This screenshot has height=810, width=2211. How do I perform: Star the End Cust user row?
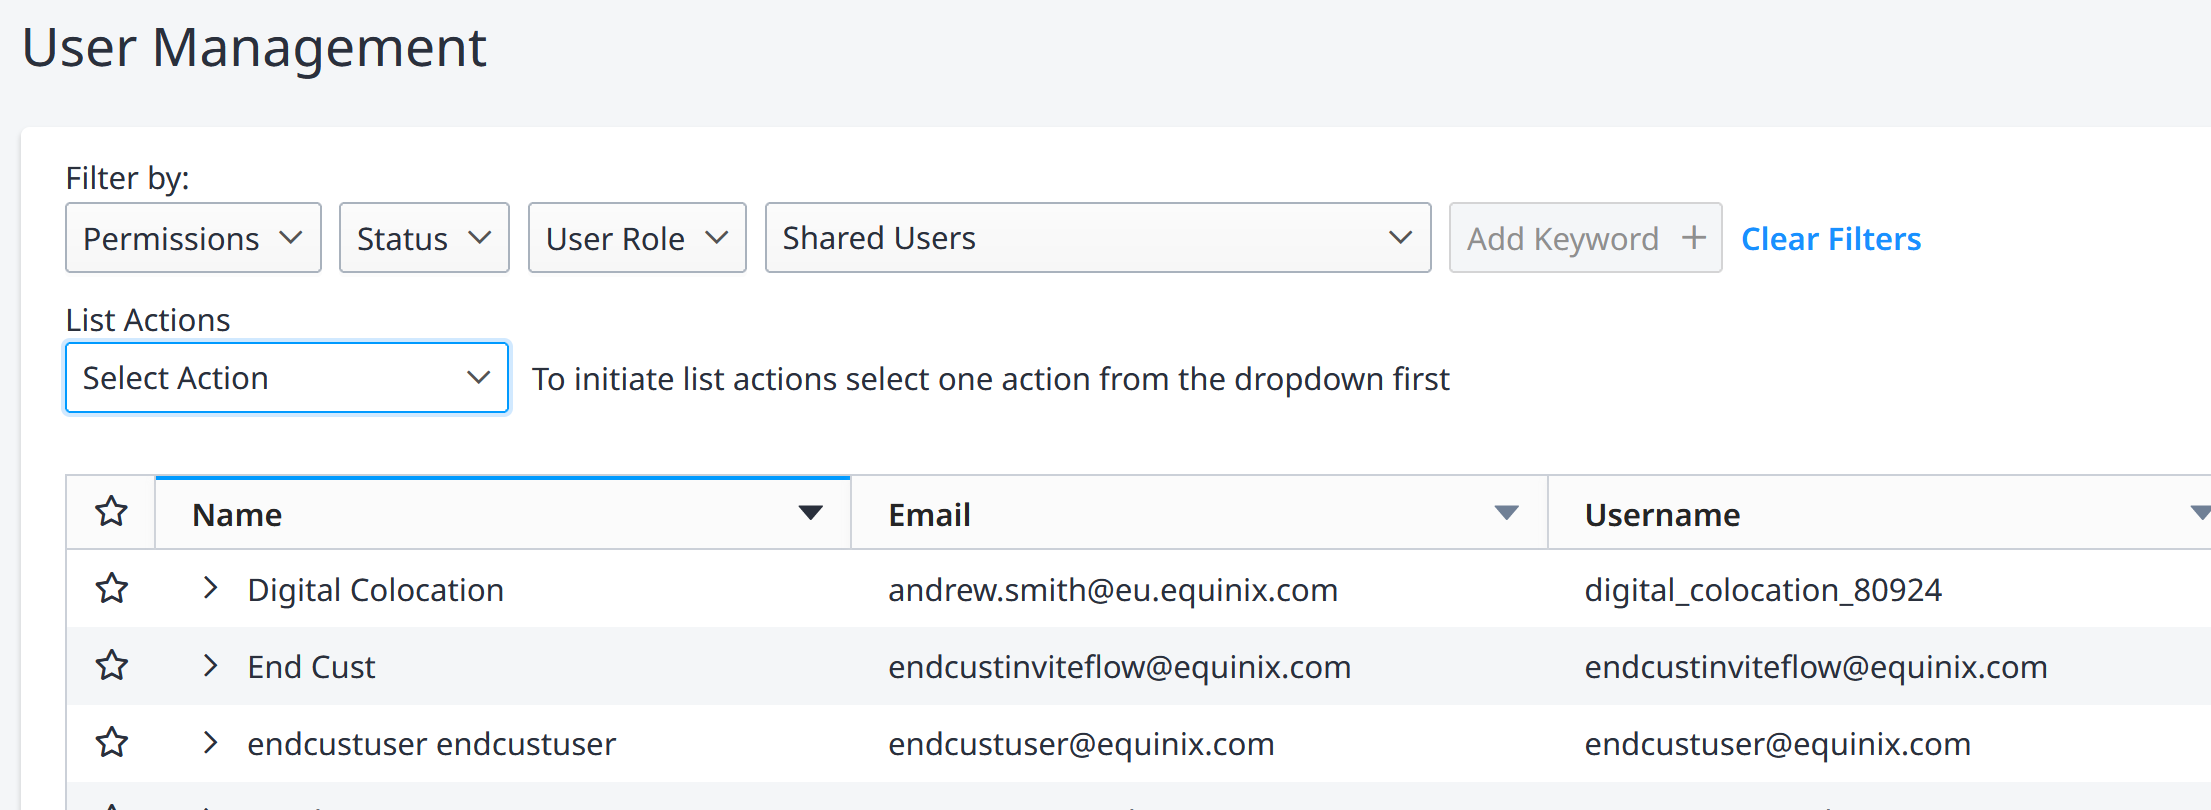point(111,666)
